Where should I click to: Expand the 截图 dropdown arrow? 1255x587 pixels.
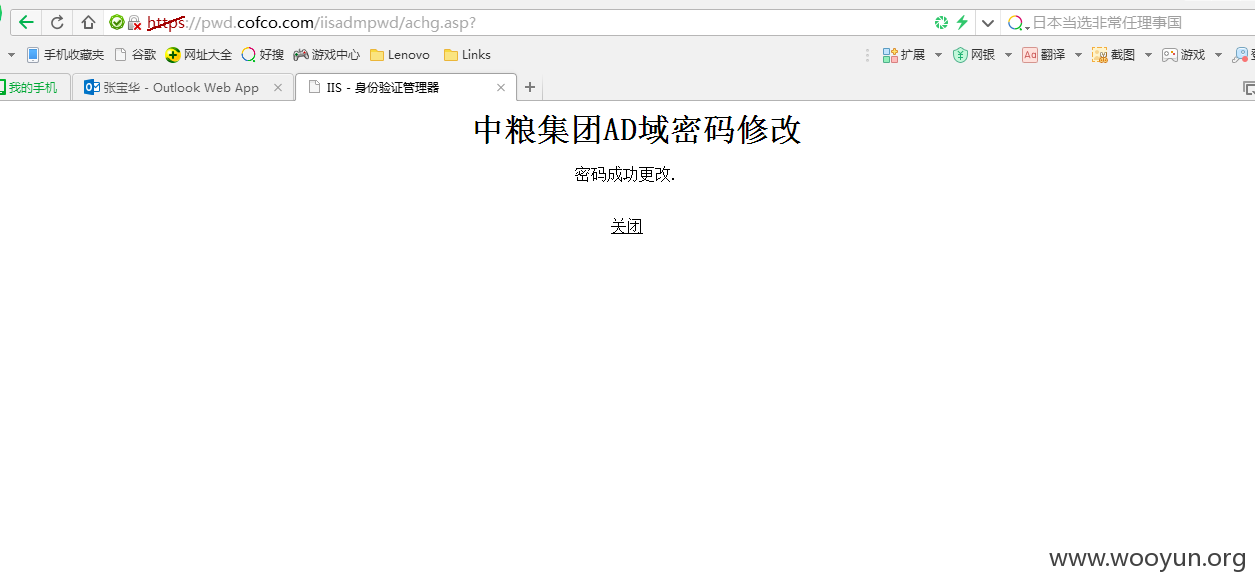(1148, 55)
